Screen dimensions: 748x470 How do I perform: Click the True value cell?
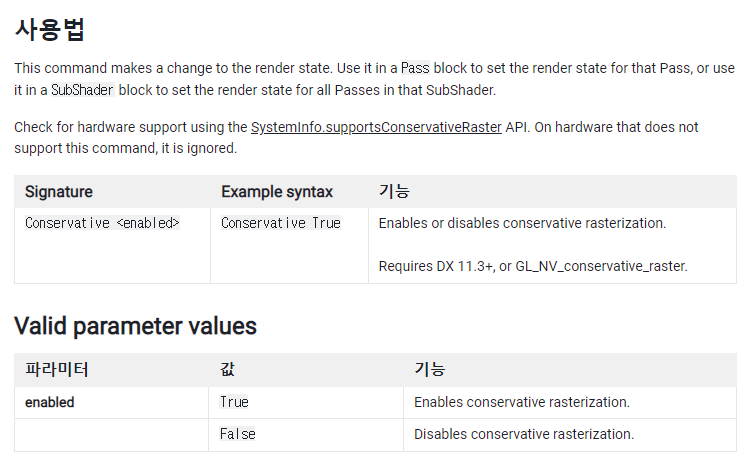pos(234,402)
